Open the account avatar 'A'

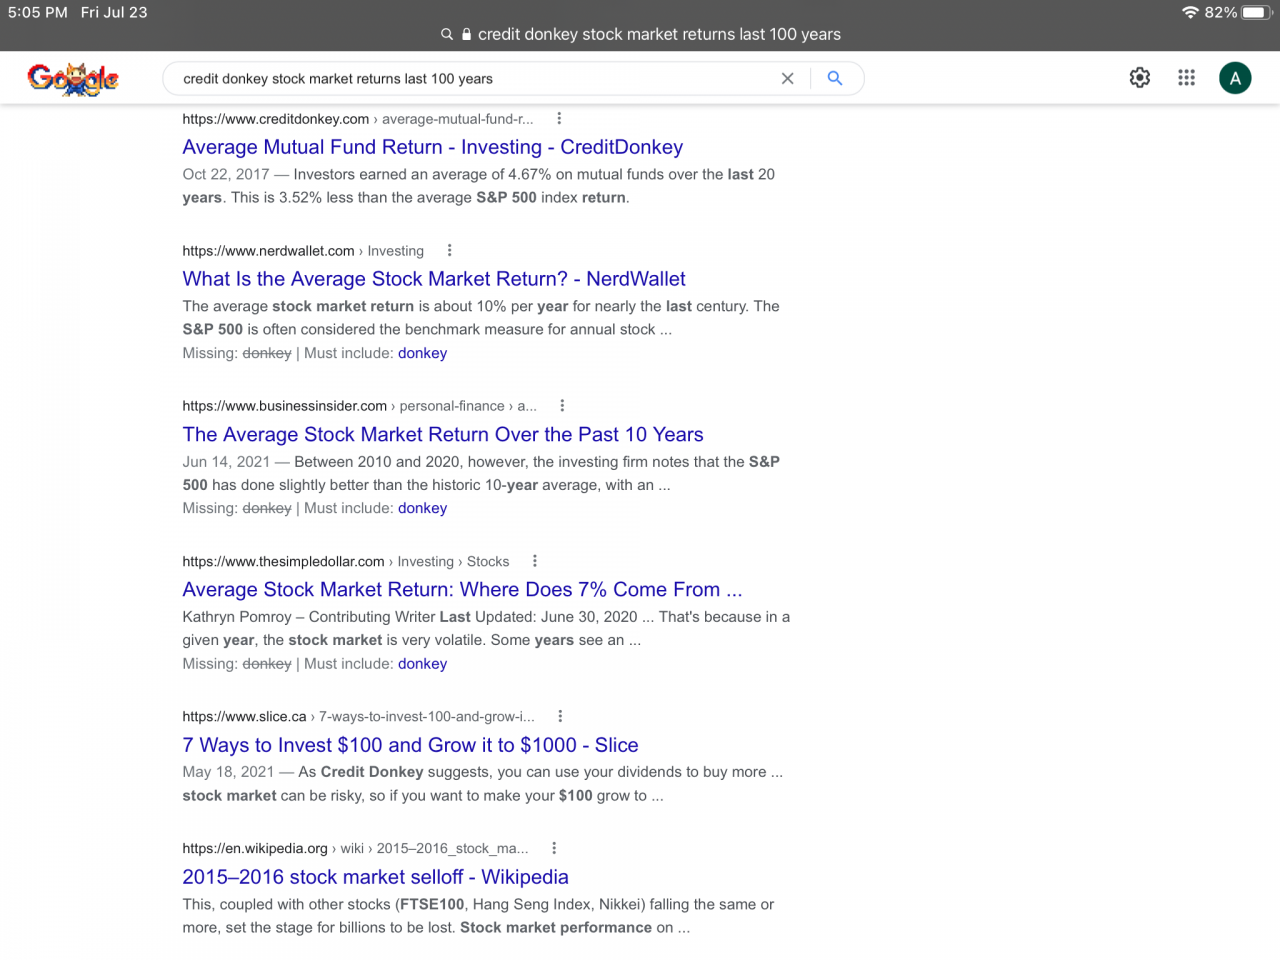click(1235, 78)
